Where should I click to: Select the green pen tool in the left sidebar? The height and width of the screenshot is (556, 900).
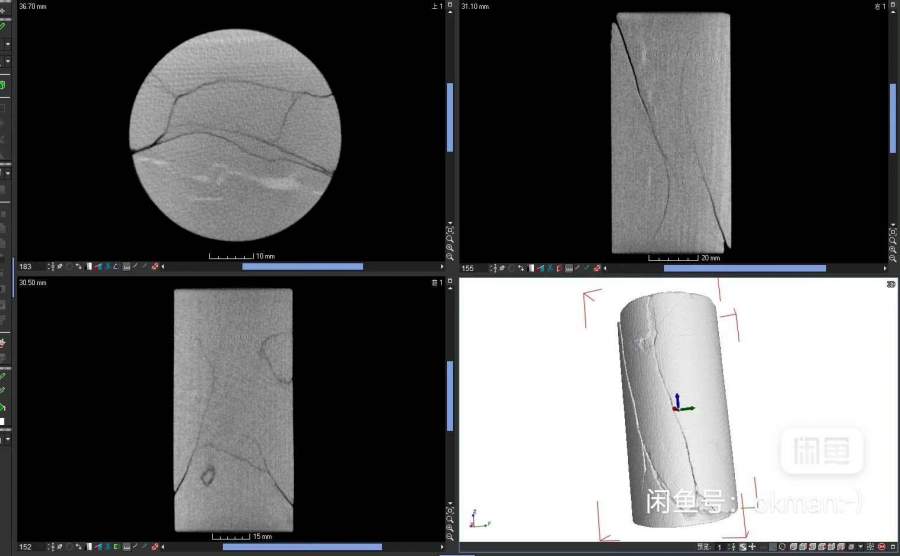tap(3, 28)
